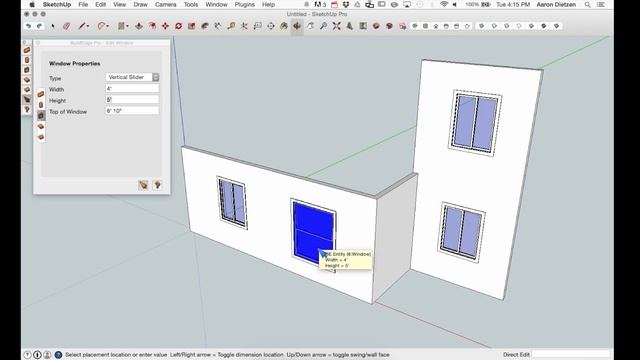Viewport: 640px width, 360px height.
Task: Open the Tools menu
Action: pos(191,4)
